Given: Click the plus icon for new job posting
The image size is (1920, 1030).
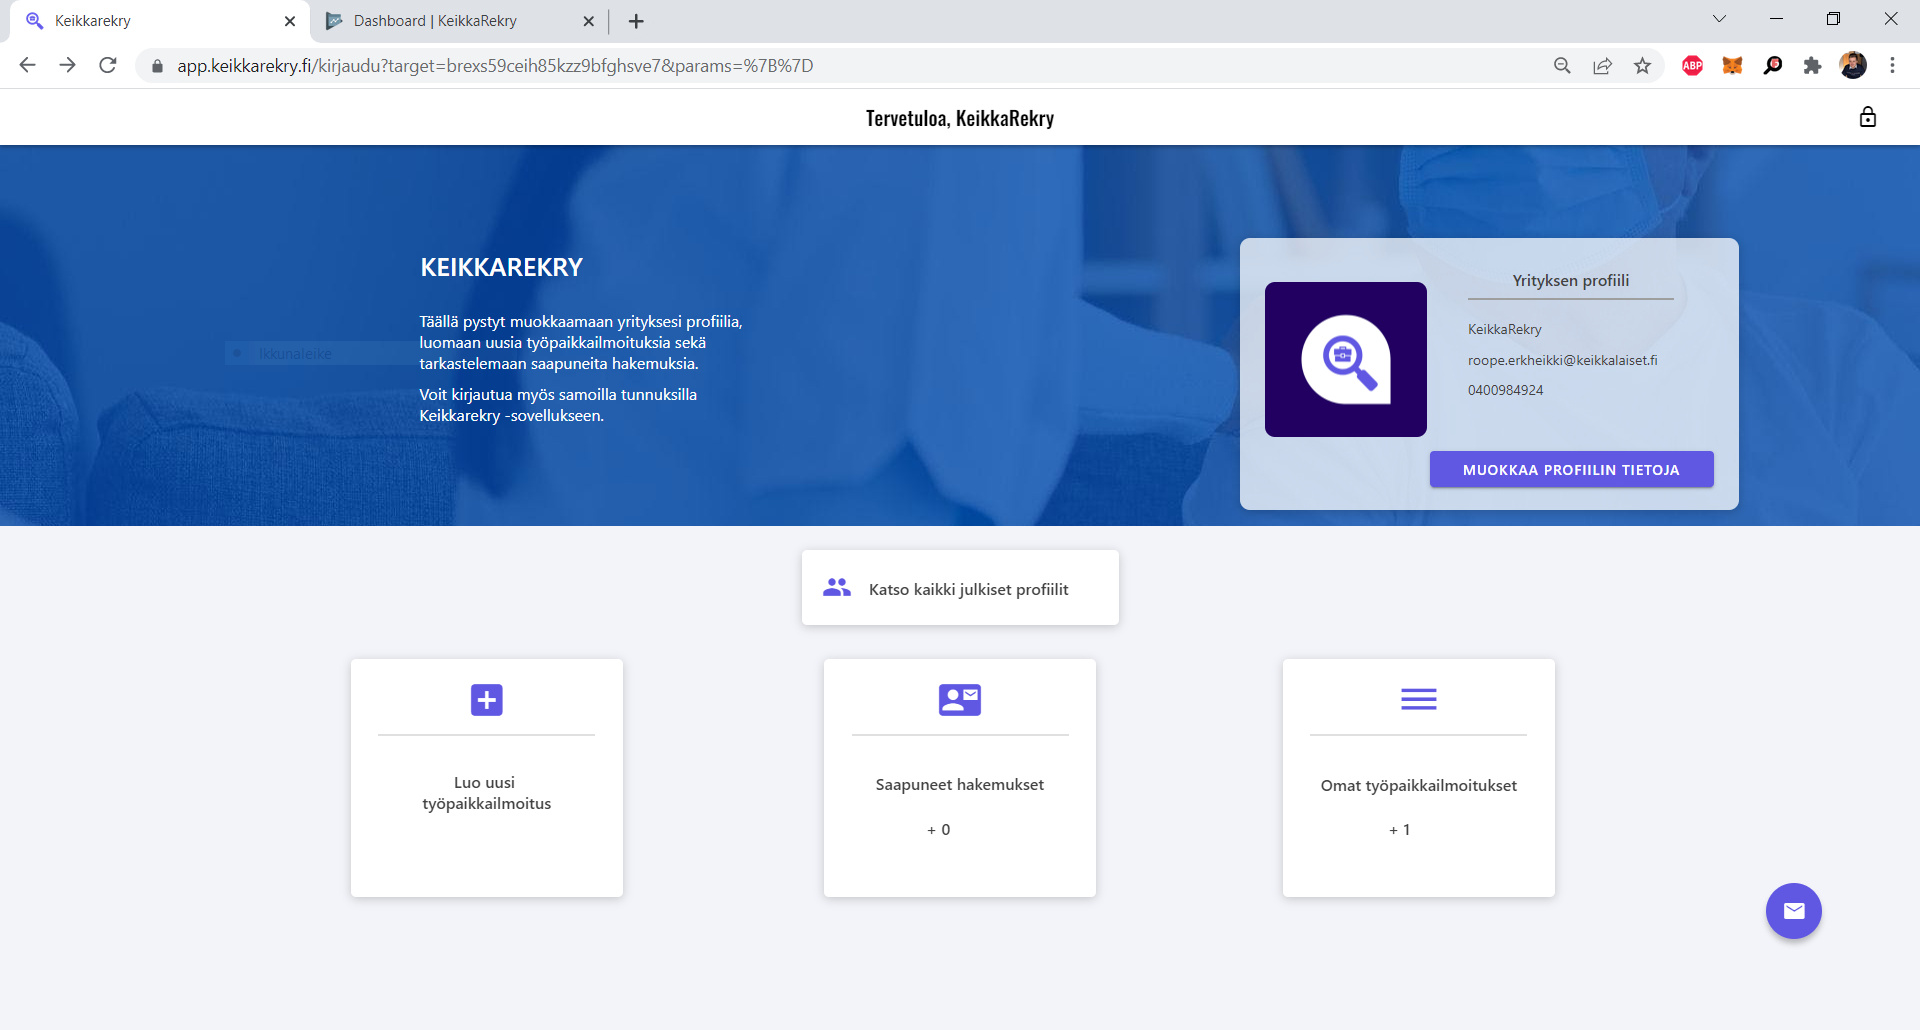Looking at the screenshot, I should point(487,700).
